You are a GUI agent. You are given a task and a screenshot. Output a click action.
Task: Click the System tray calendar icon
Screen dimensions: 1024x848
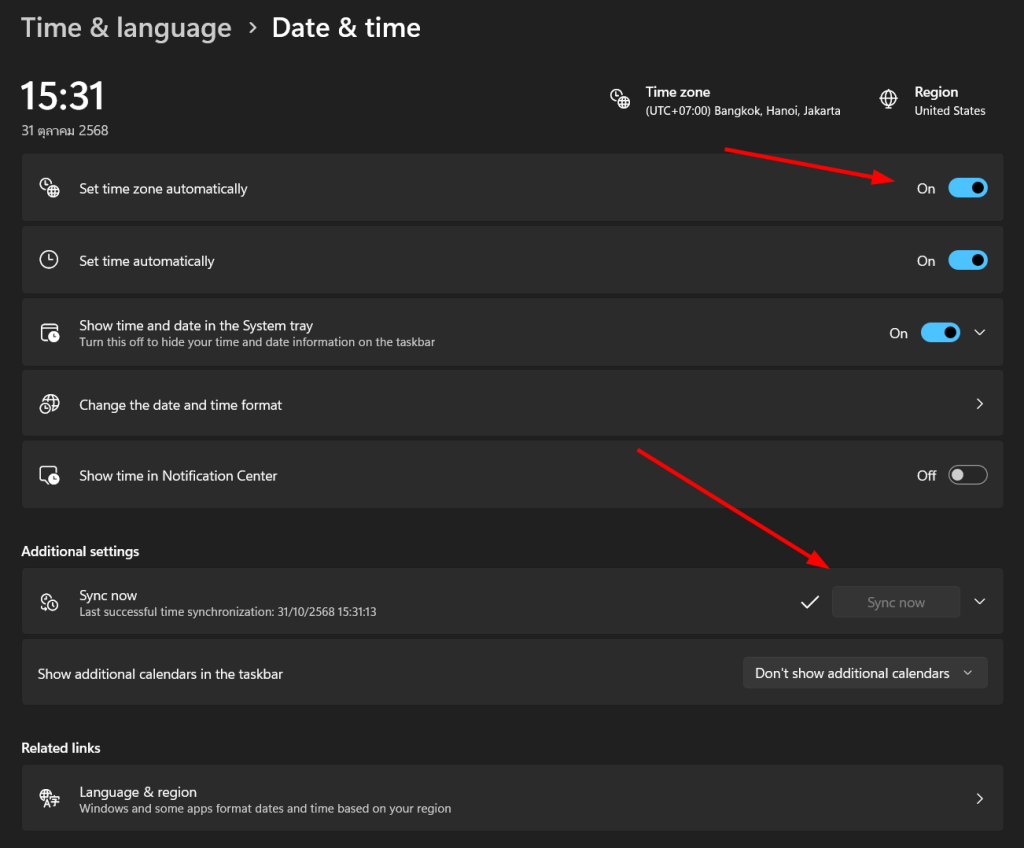(x=49, y=333)
